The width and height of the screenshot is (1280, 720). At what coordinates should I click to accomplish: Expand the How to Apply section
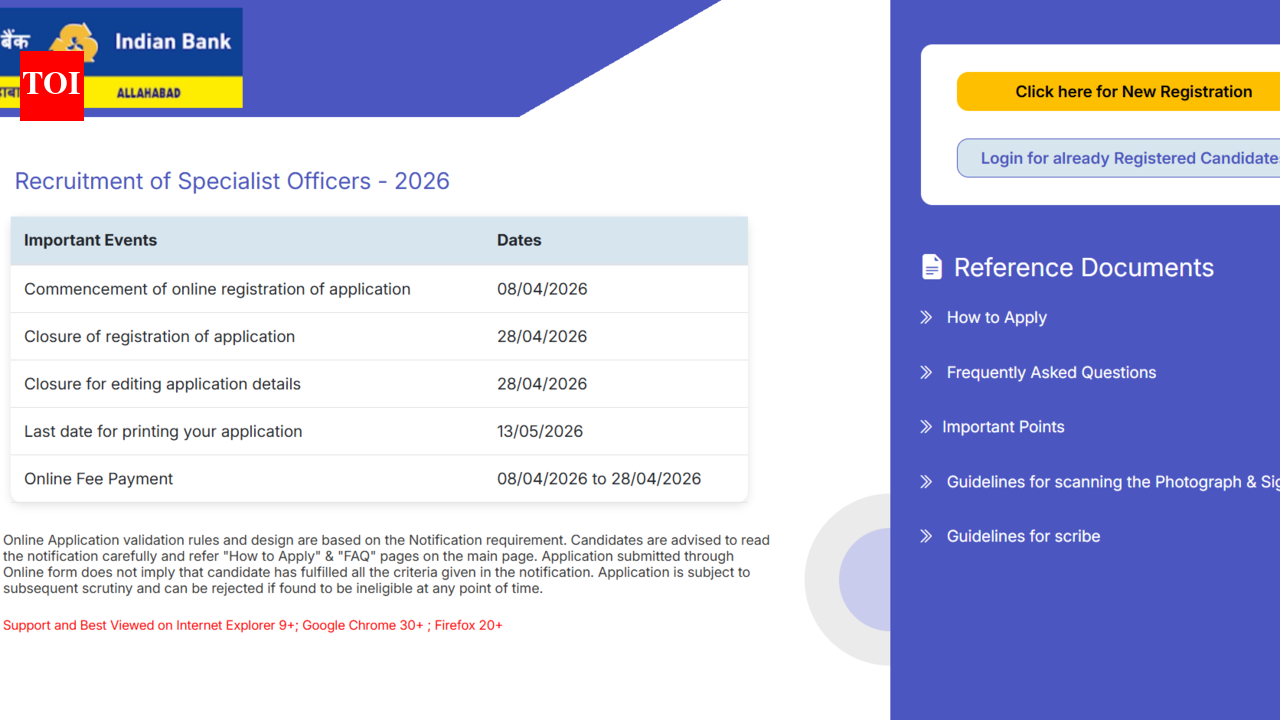click(996, 317)
